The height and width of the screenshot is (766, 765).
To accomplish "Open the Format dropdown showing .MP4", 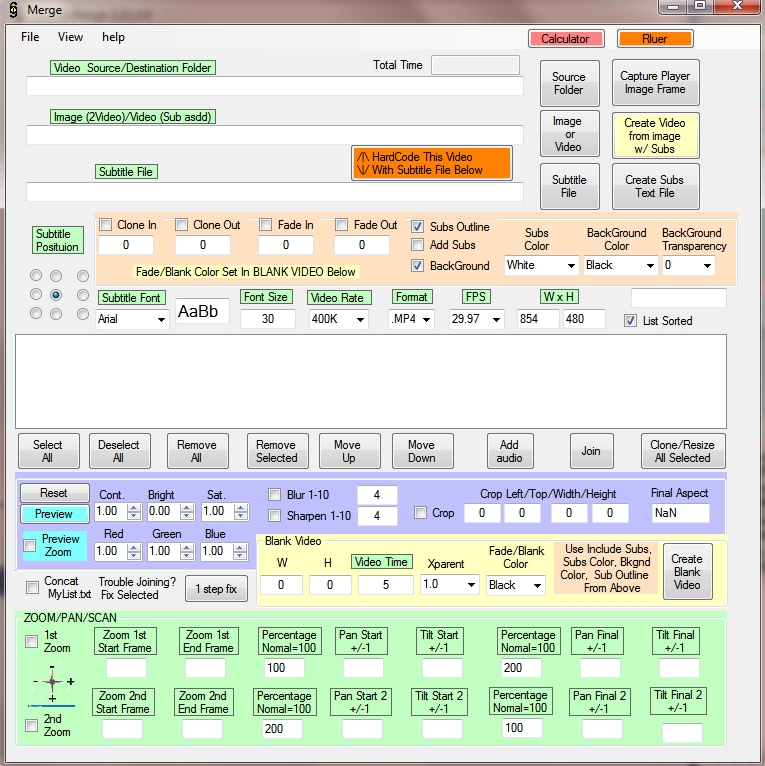I will tap(411, 319).
